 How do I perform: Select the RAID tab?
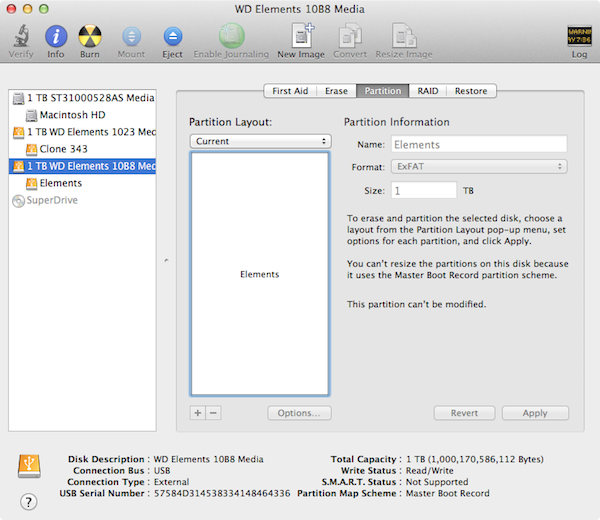[x=427, y=91]
